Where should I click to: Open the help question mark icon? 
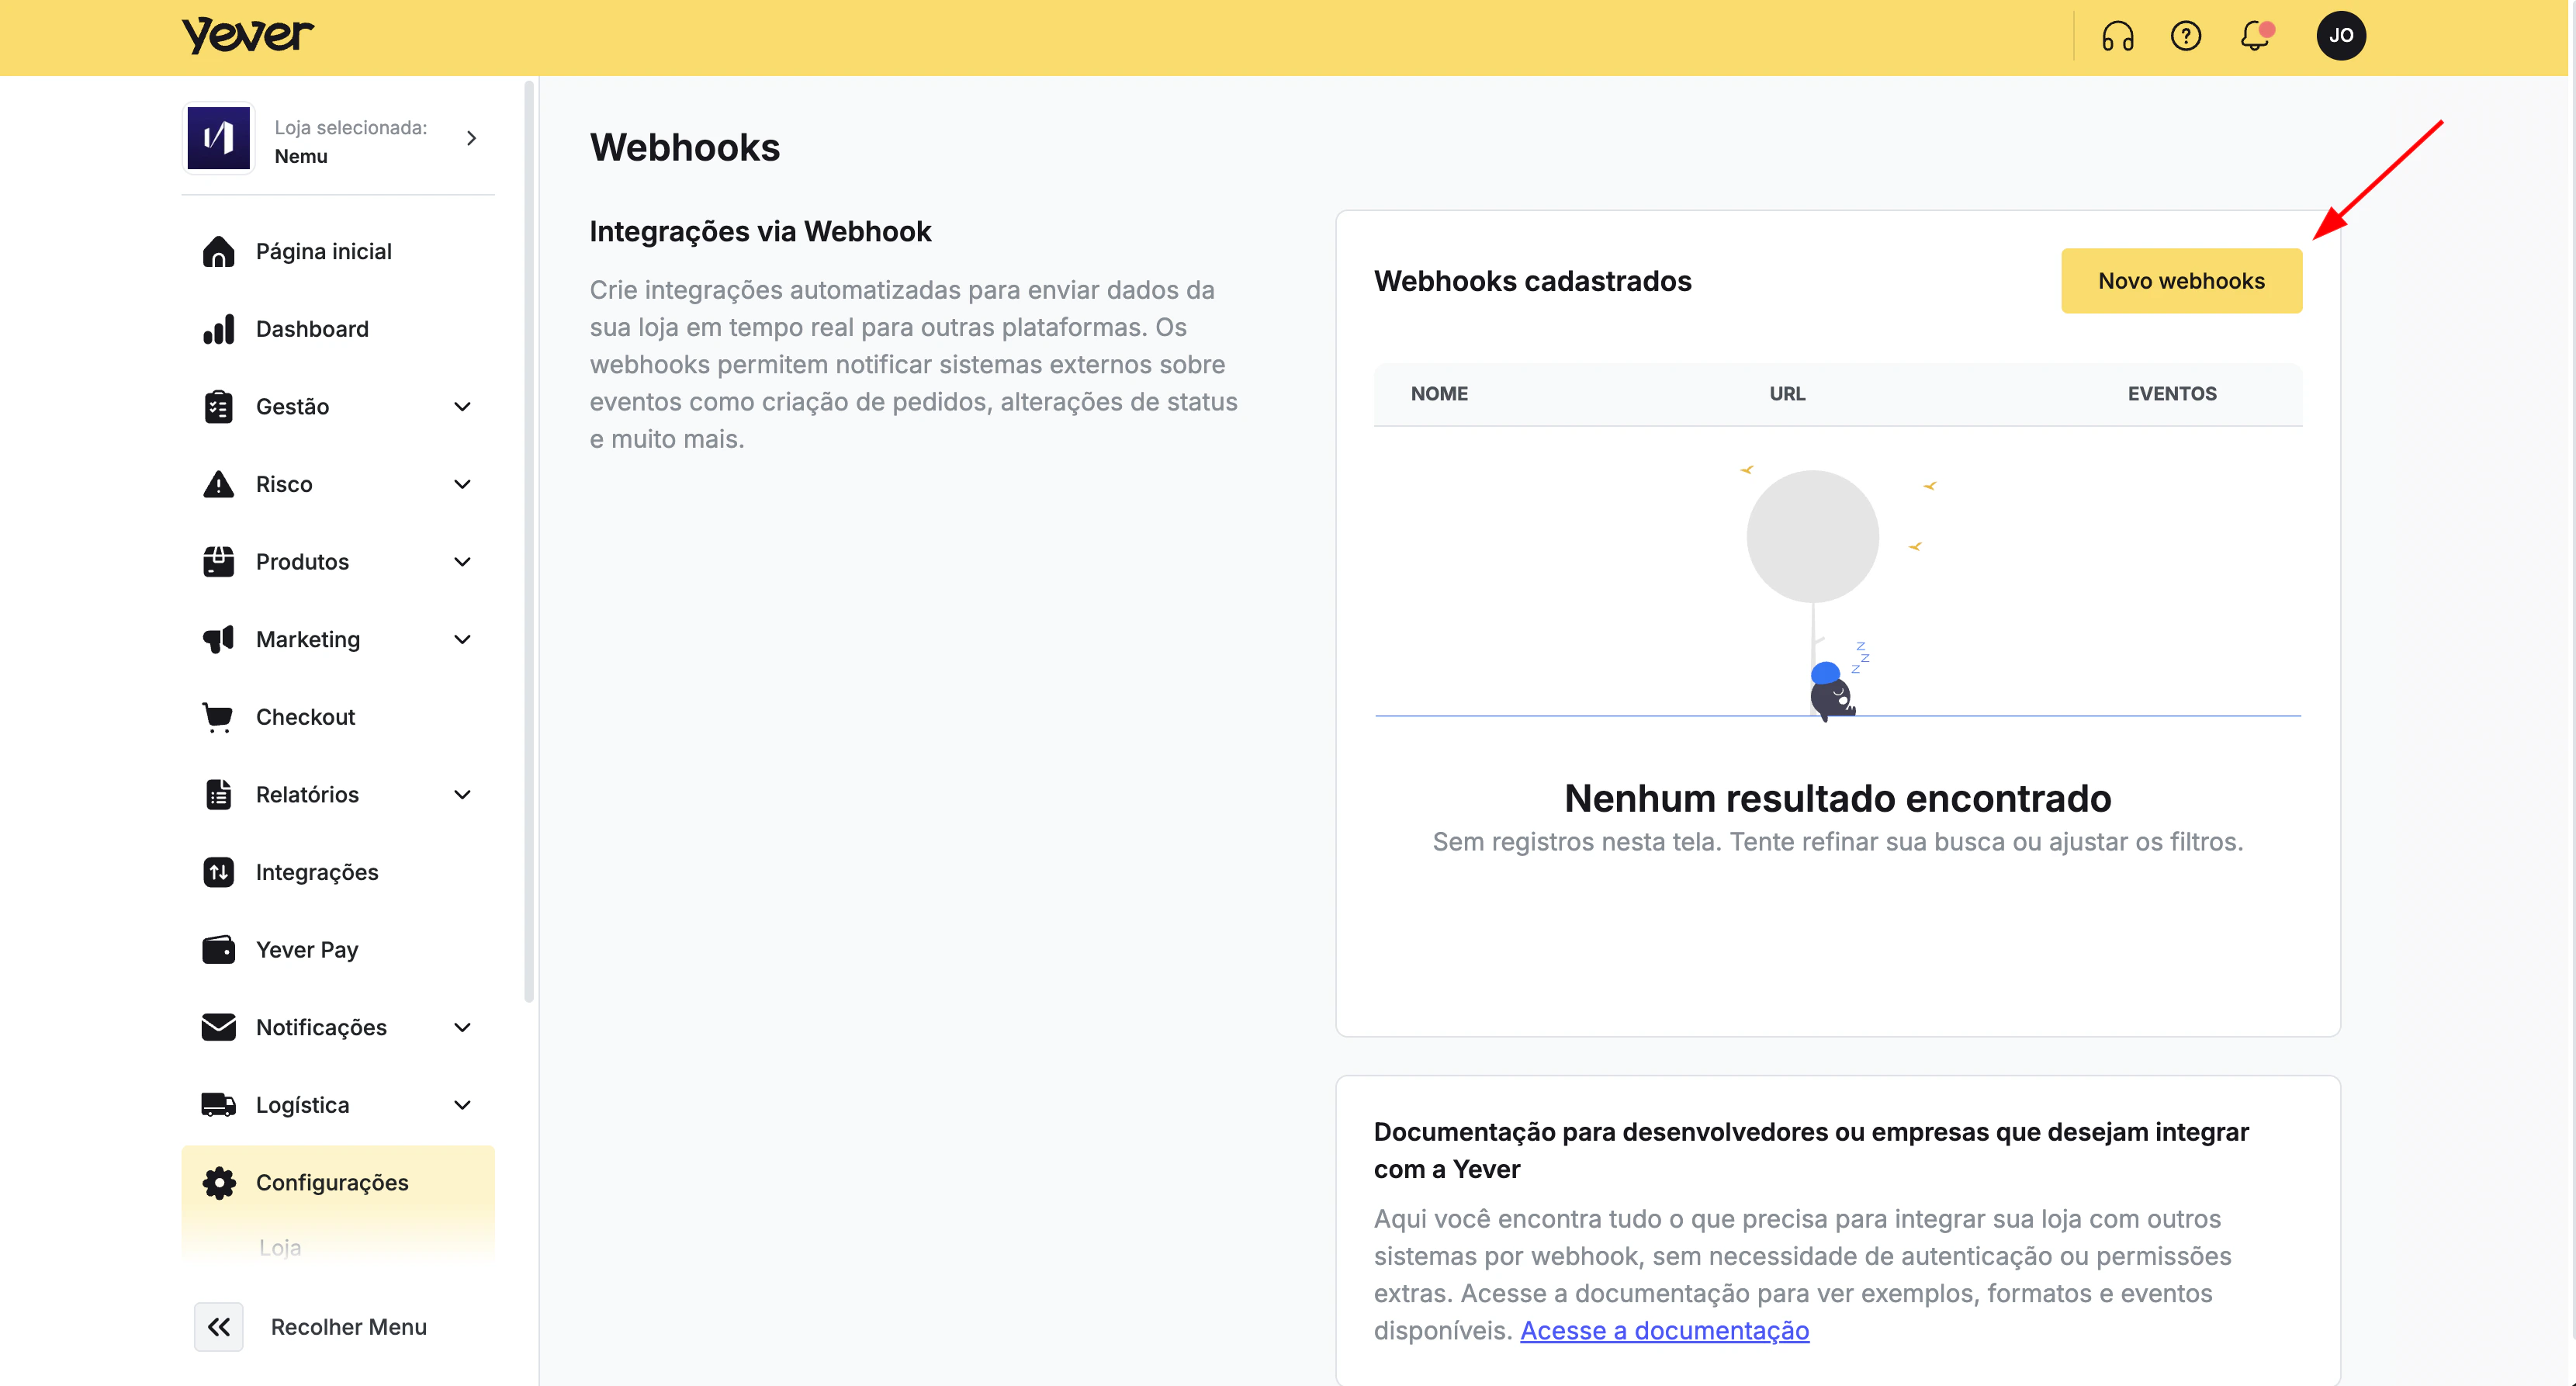(x=2185, y=36)
